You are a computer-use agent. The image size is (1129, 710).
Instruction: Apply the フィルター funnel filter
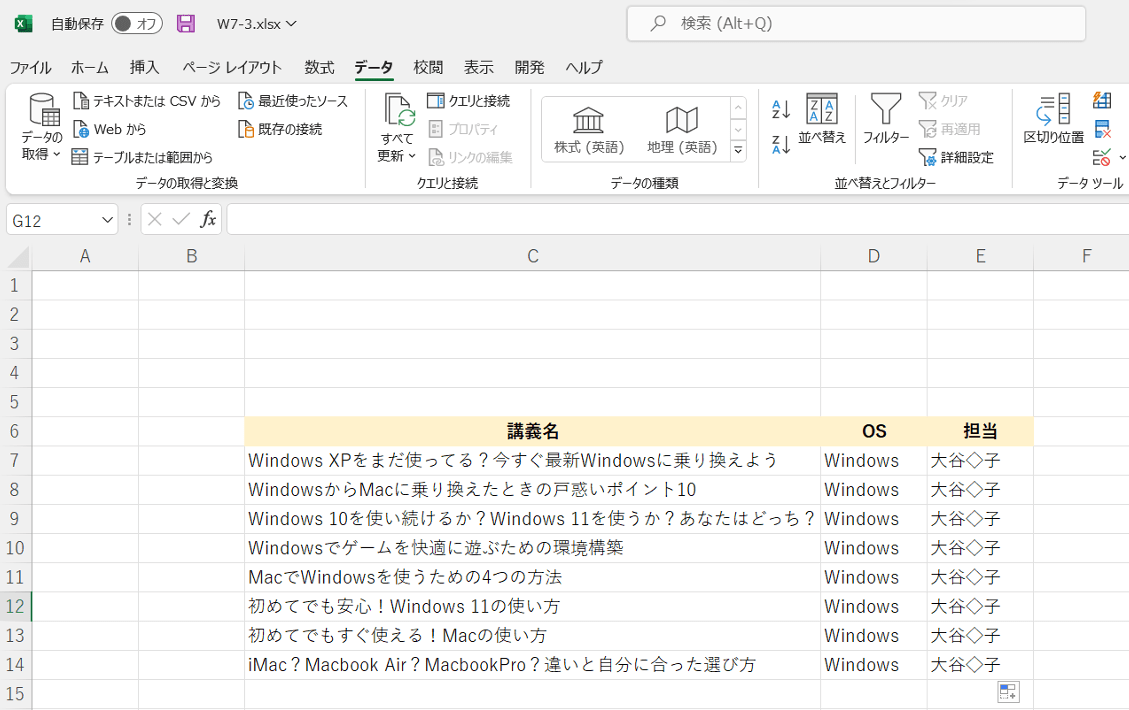coord(886,120)
